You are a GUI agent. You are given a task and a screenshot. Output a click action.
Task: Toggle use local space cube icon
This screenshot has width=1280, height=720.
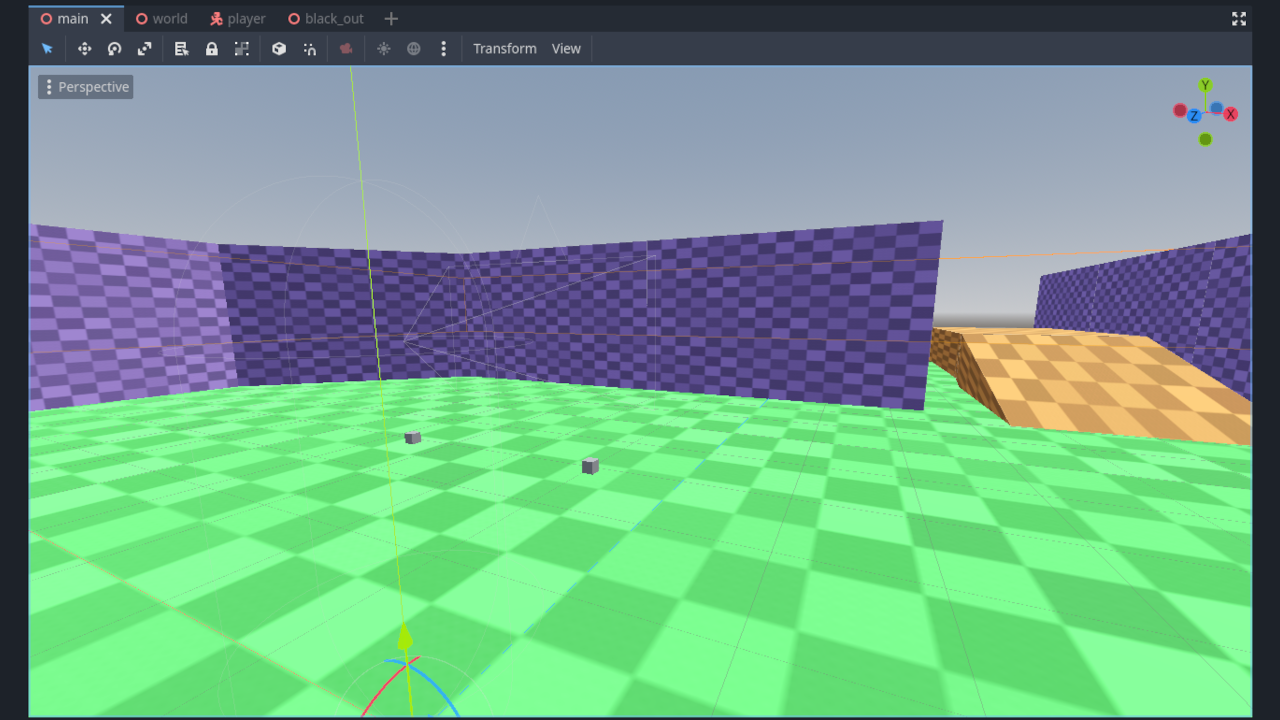pyautogui.click(x=279, y=48)
